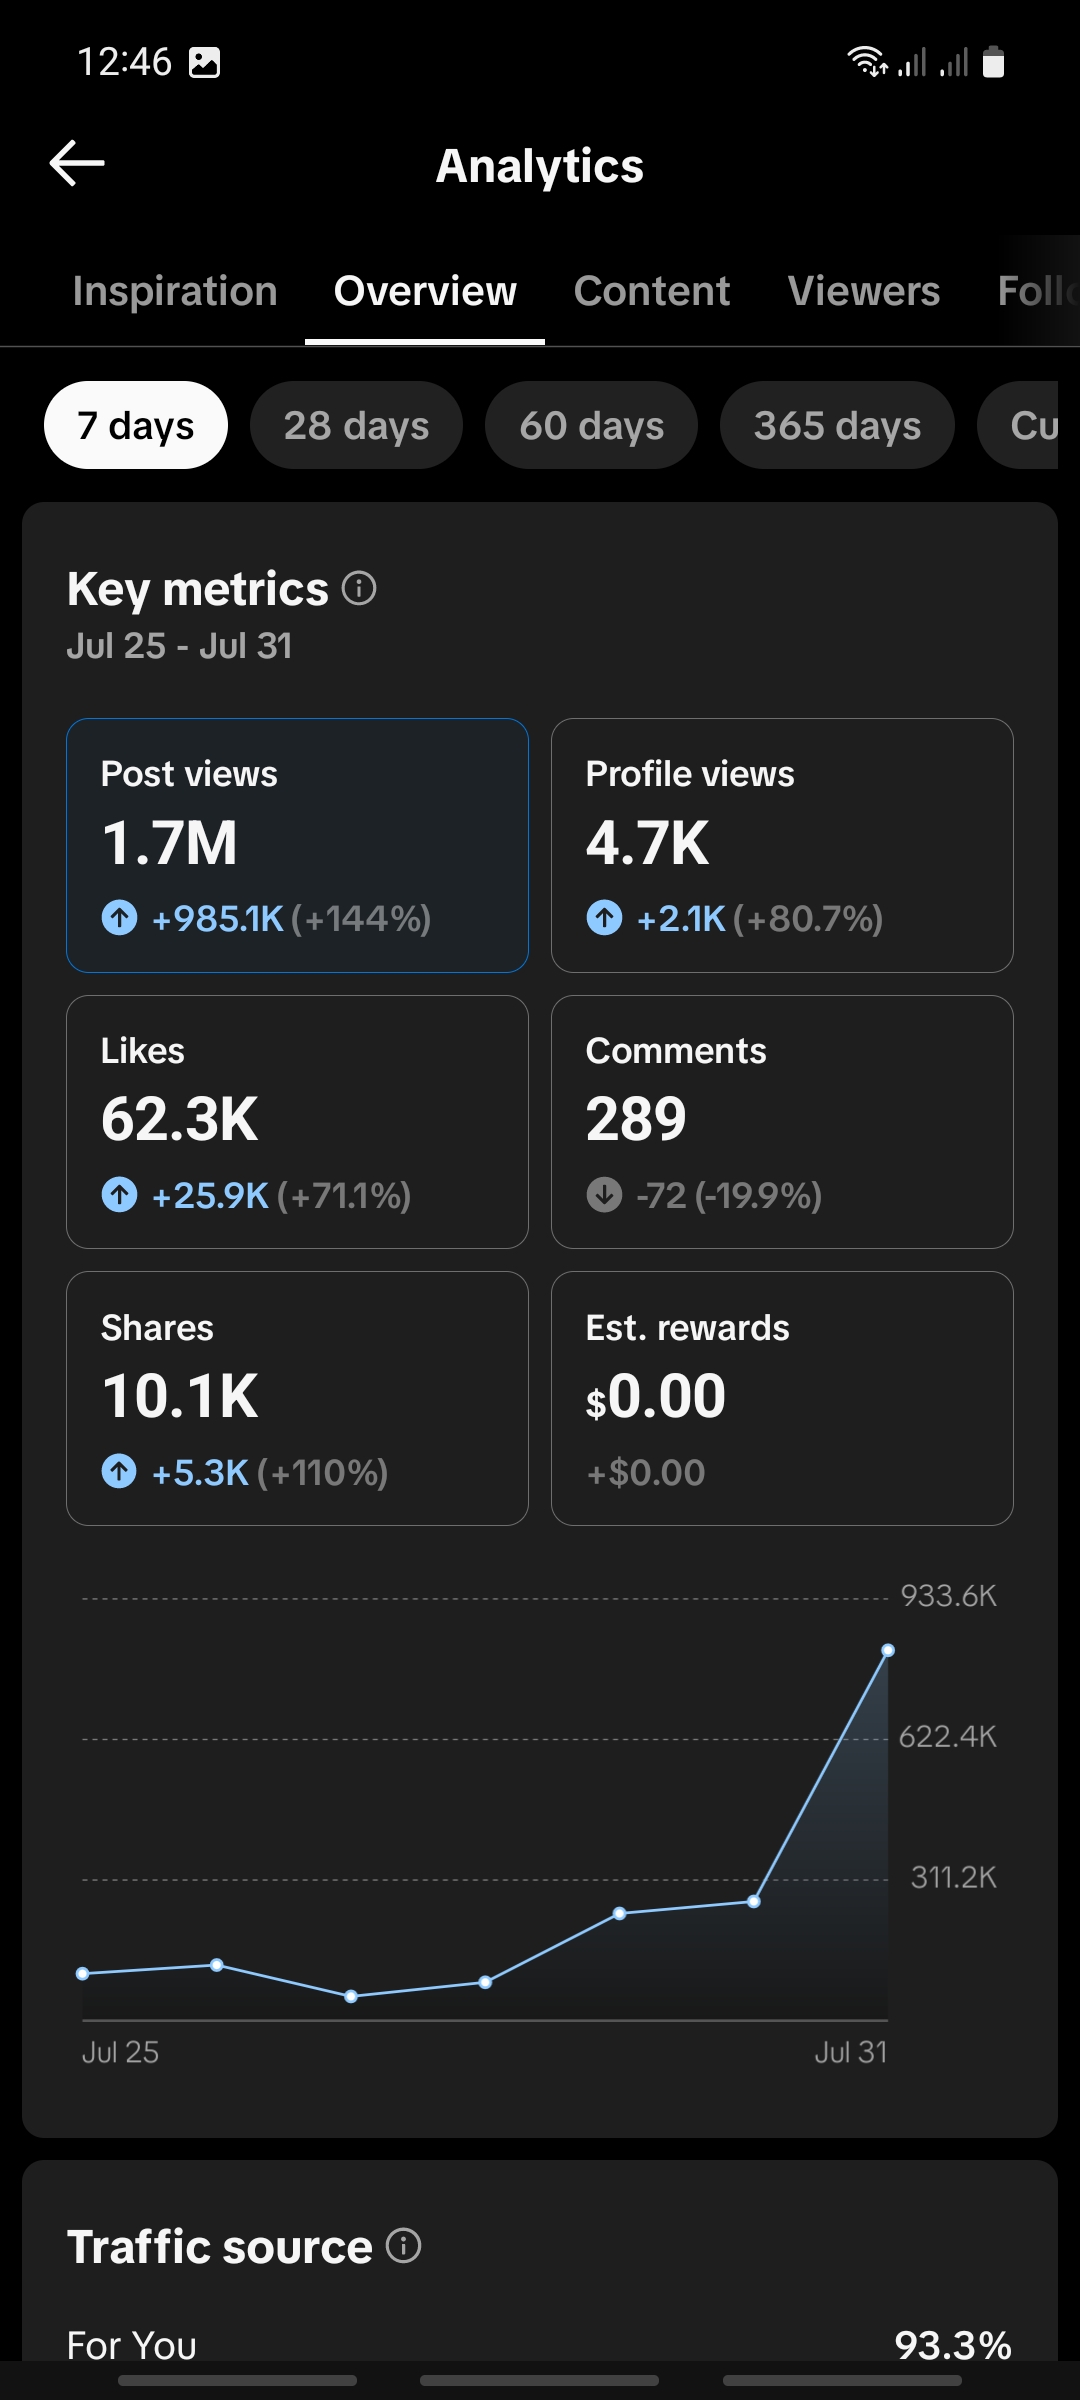Tap the Post views up-arrow trend icon
The height and width of the screenshot is (2400, 1080).
pos(120,917)
